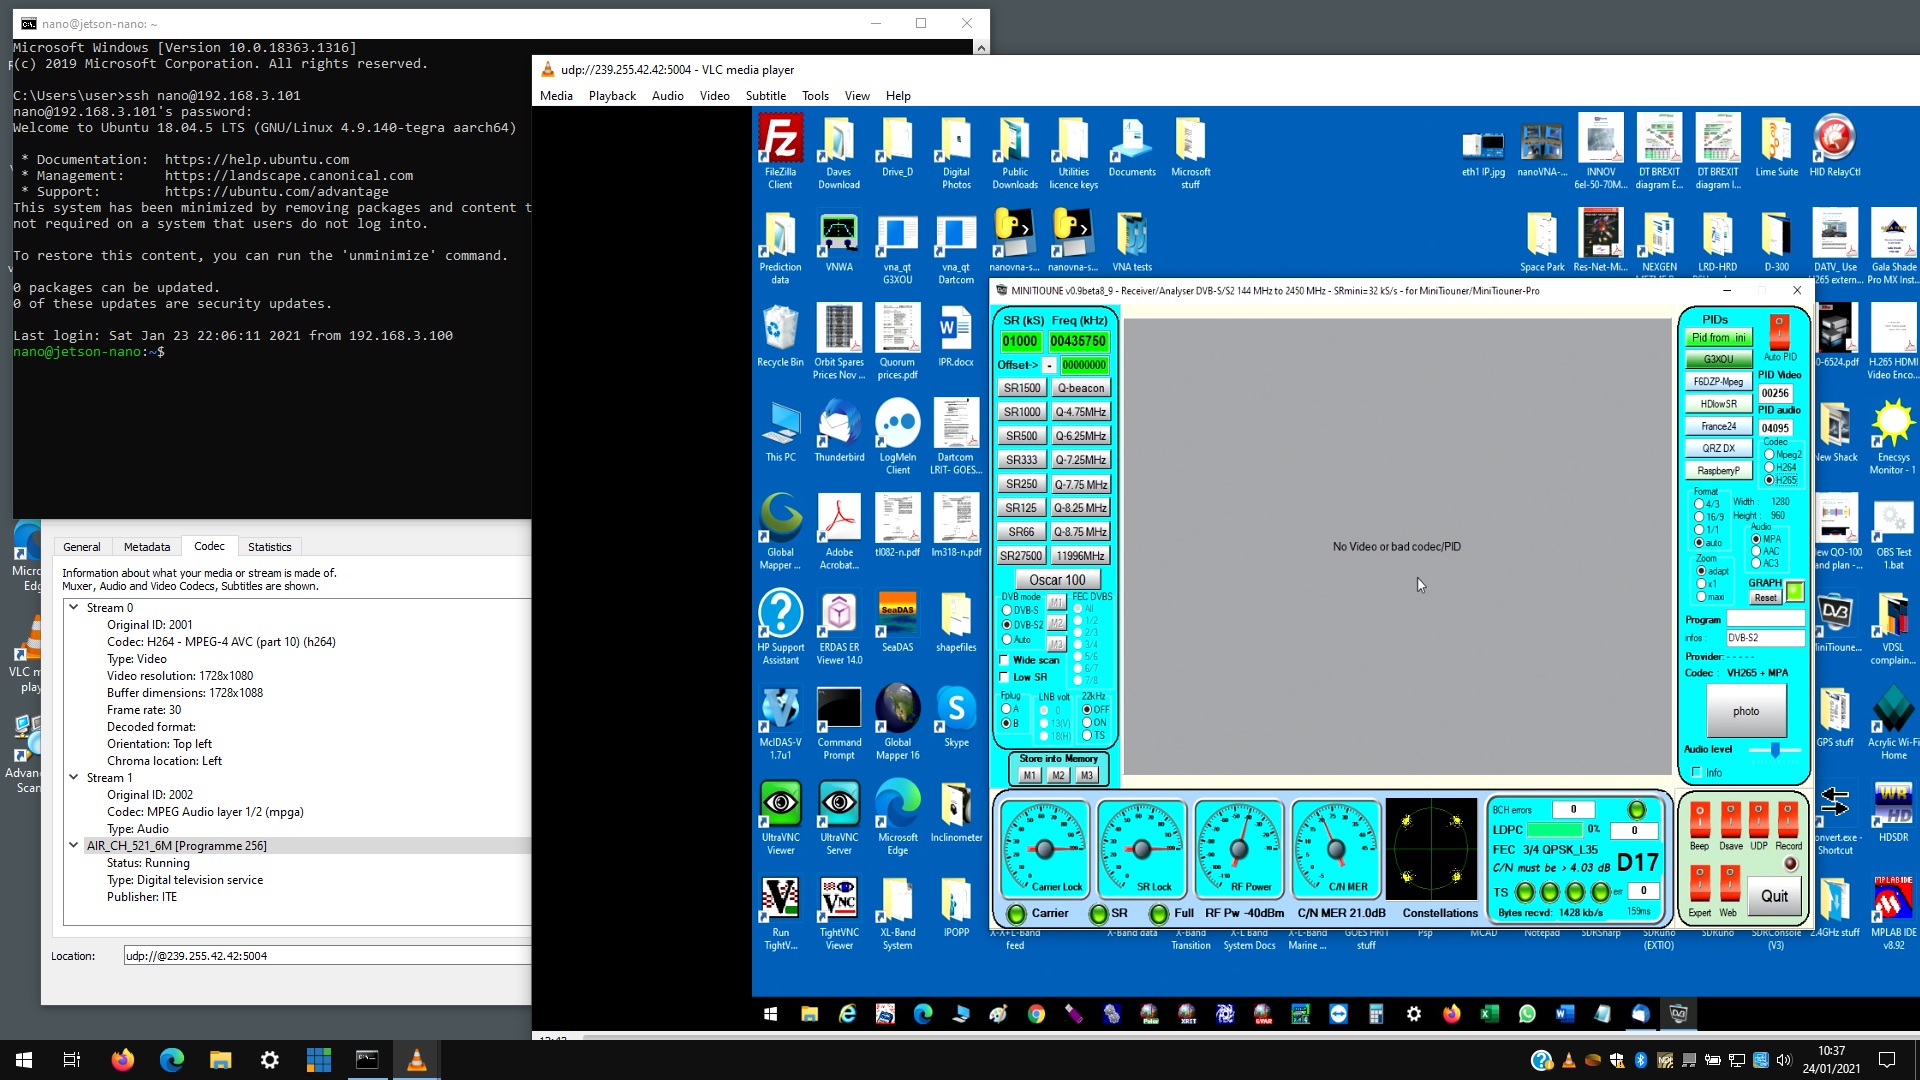Image resolution: width=1920 pixels, height=1080 pixels.
Task: Collapse AIR_CH_521_6M programme node
Action: (74, 845)
